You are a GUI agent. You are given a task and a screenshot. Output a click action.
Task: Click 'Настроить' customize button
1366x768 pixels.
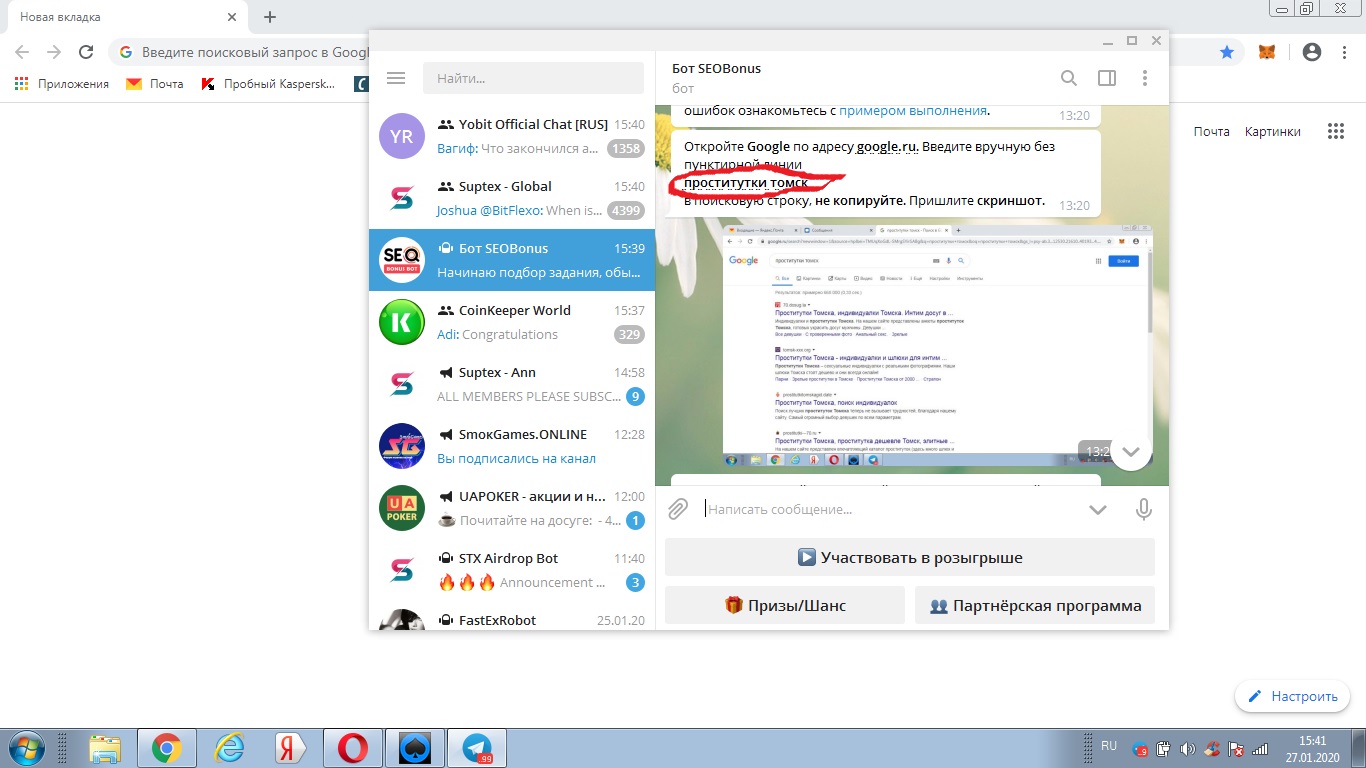click(x=1292, y=696)
